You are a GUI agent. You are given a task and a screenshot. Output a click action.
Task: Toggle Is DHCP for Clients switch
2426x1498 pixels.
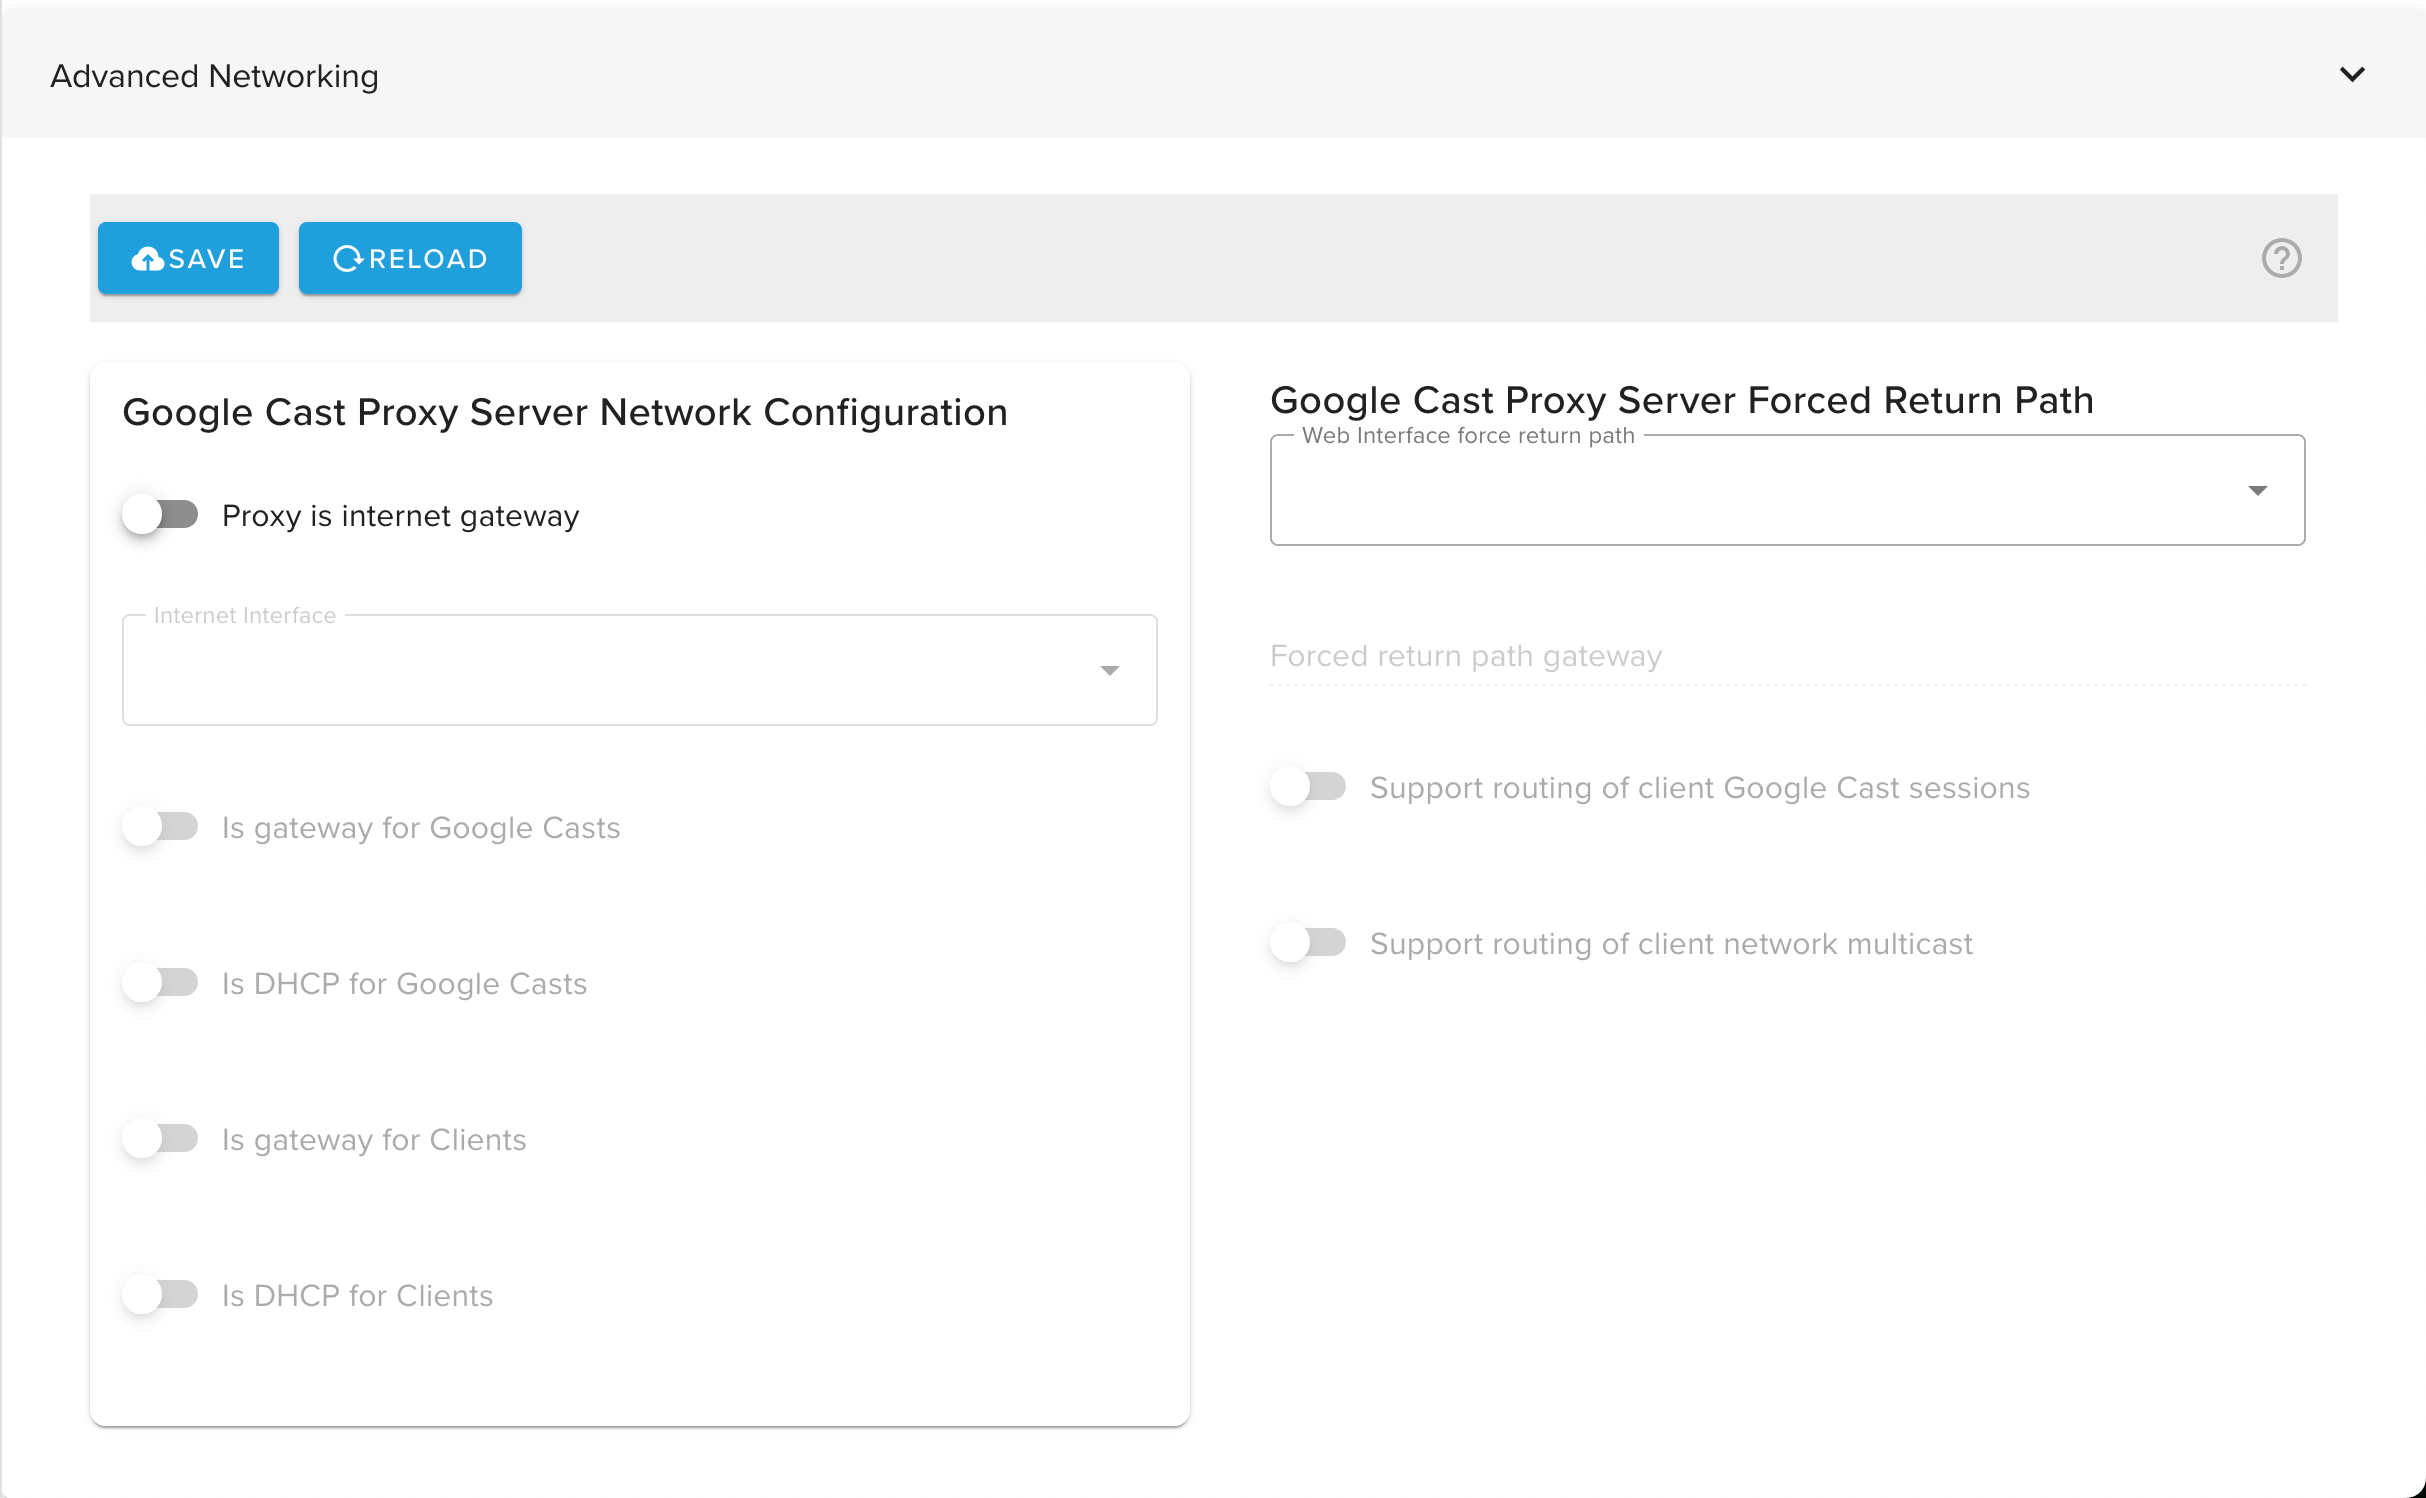click(160, 1295)
